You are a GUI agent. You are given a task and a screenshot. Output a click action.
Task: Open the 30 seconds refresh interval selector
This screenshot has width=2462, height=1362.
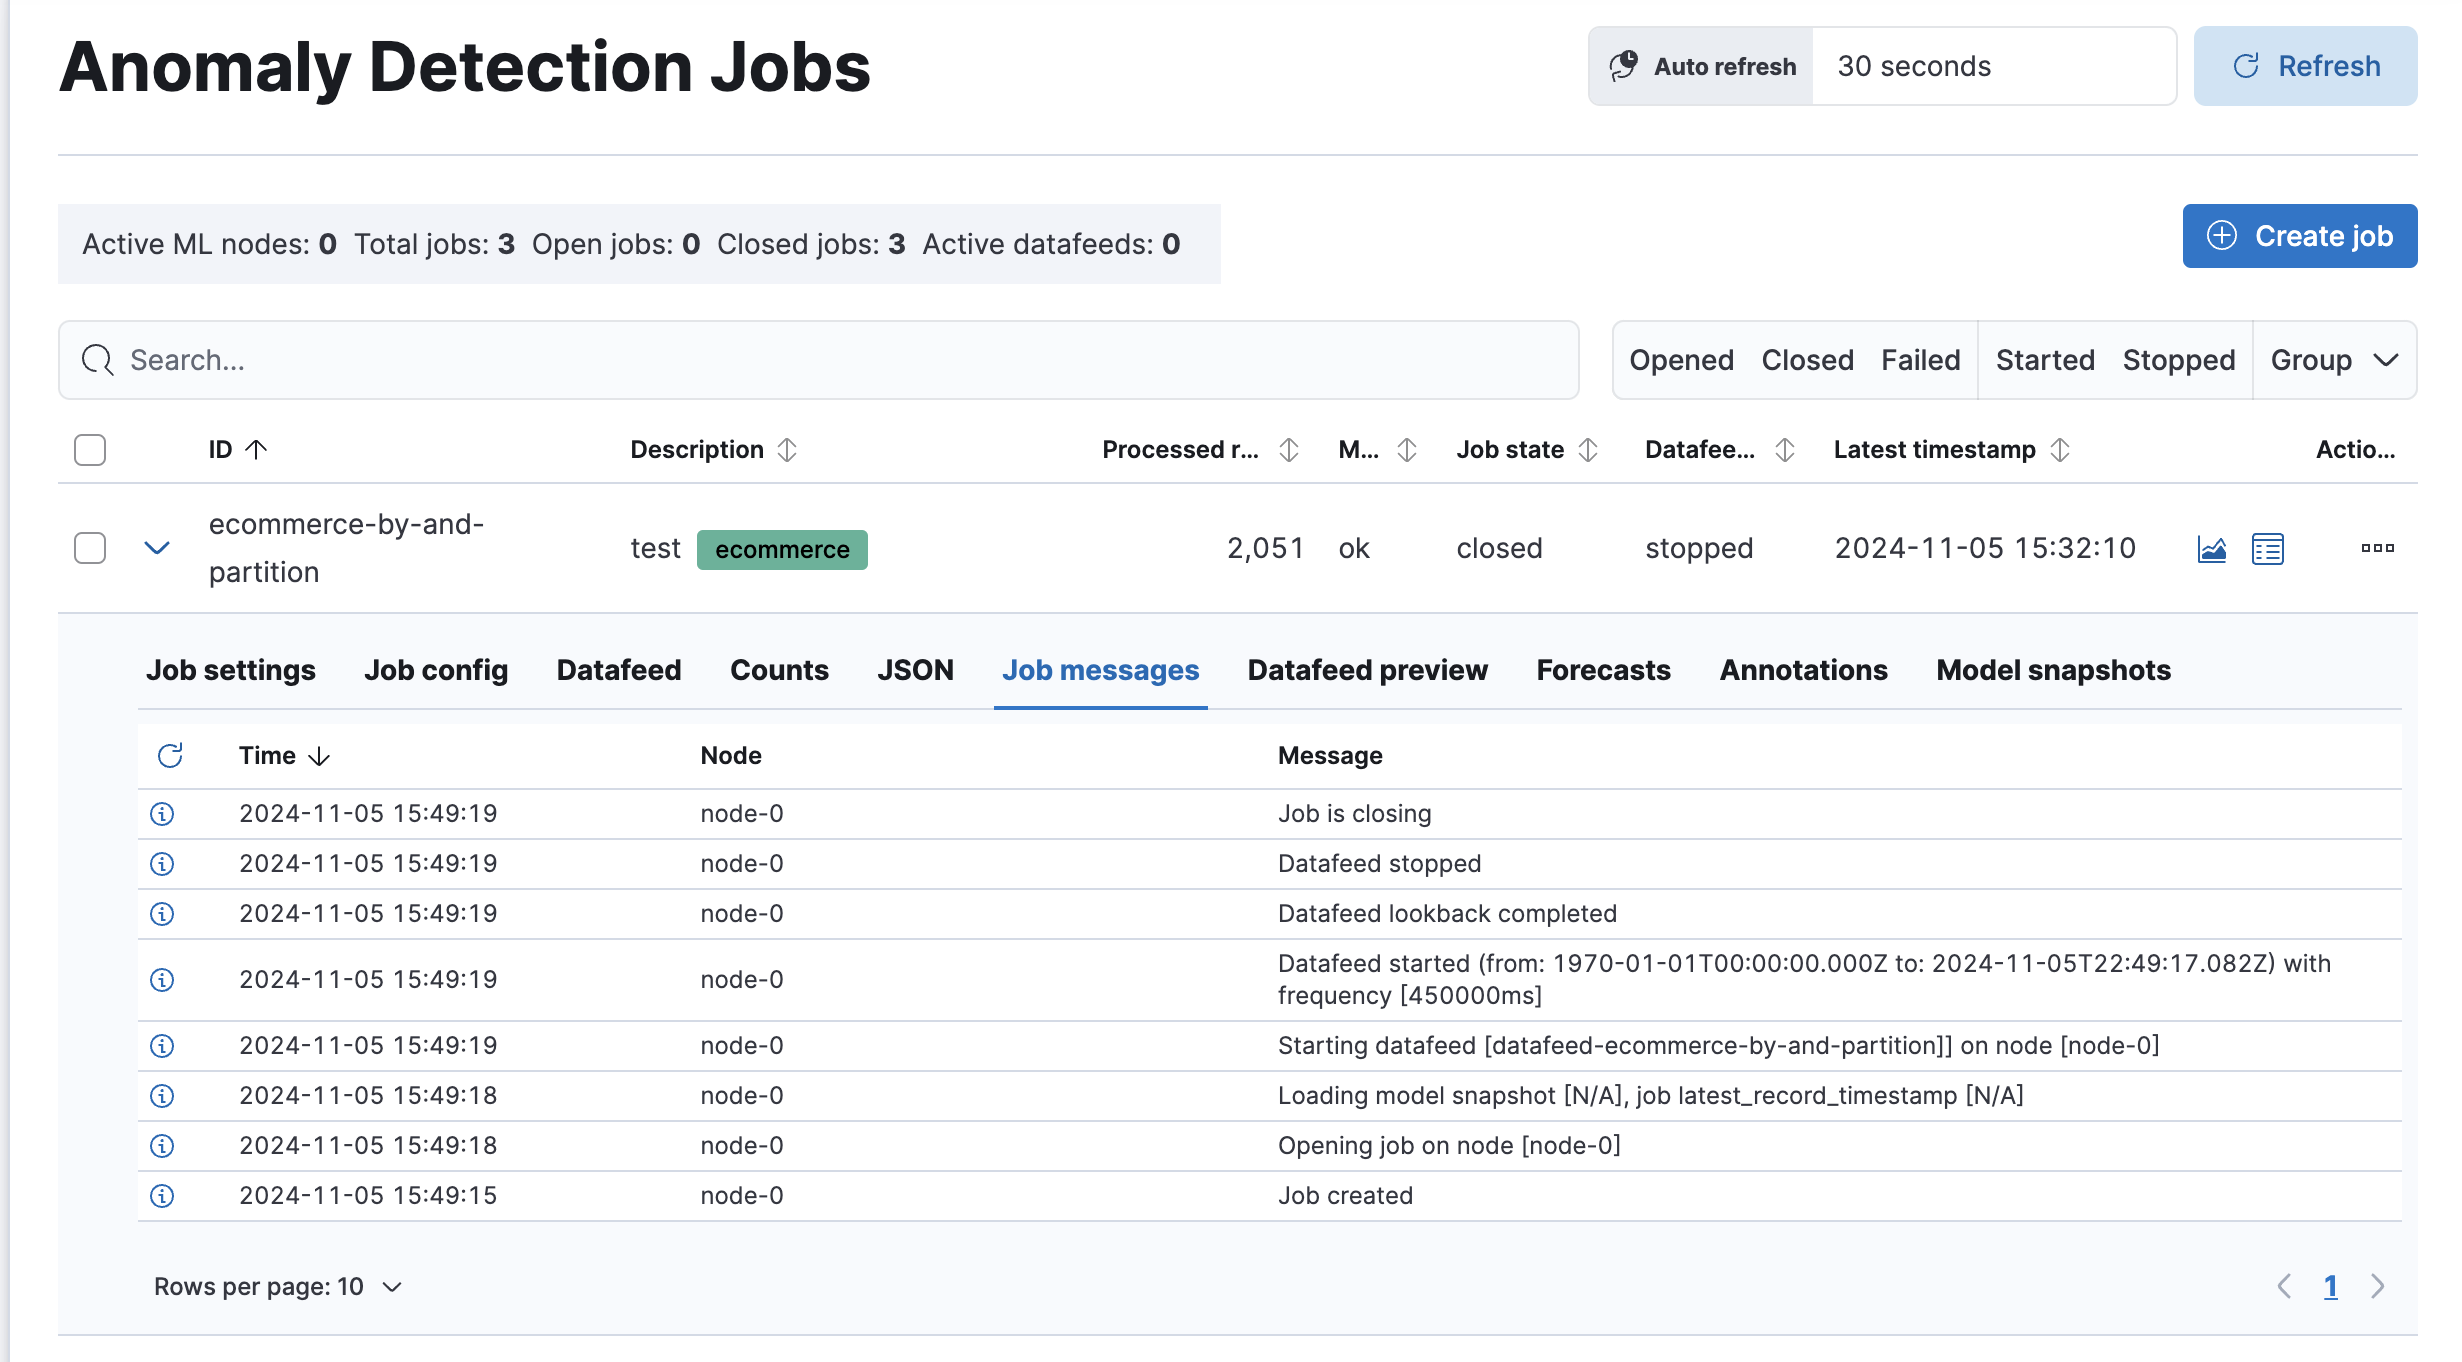tap(1994, 66)
